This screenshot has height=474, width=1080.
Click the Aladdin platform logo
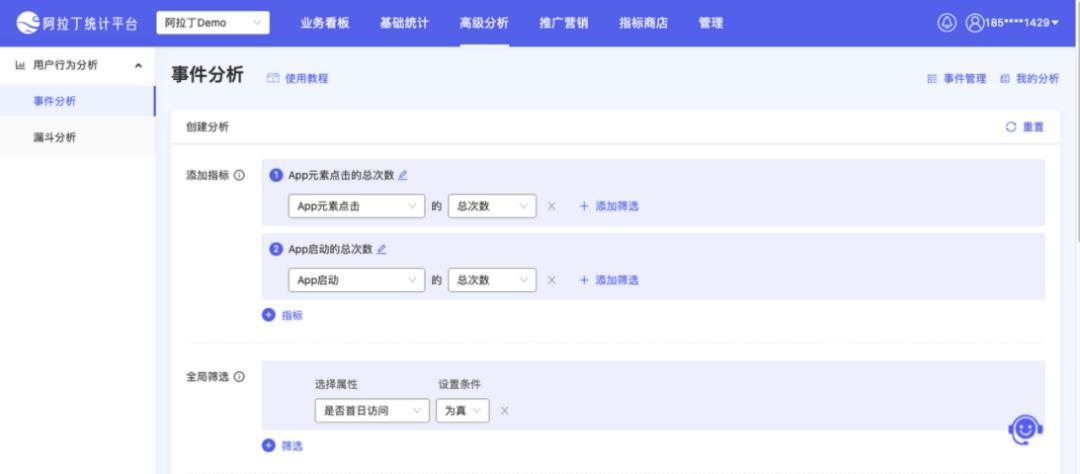click(x=28, y=23)
